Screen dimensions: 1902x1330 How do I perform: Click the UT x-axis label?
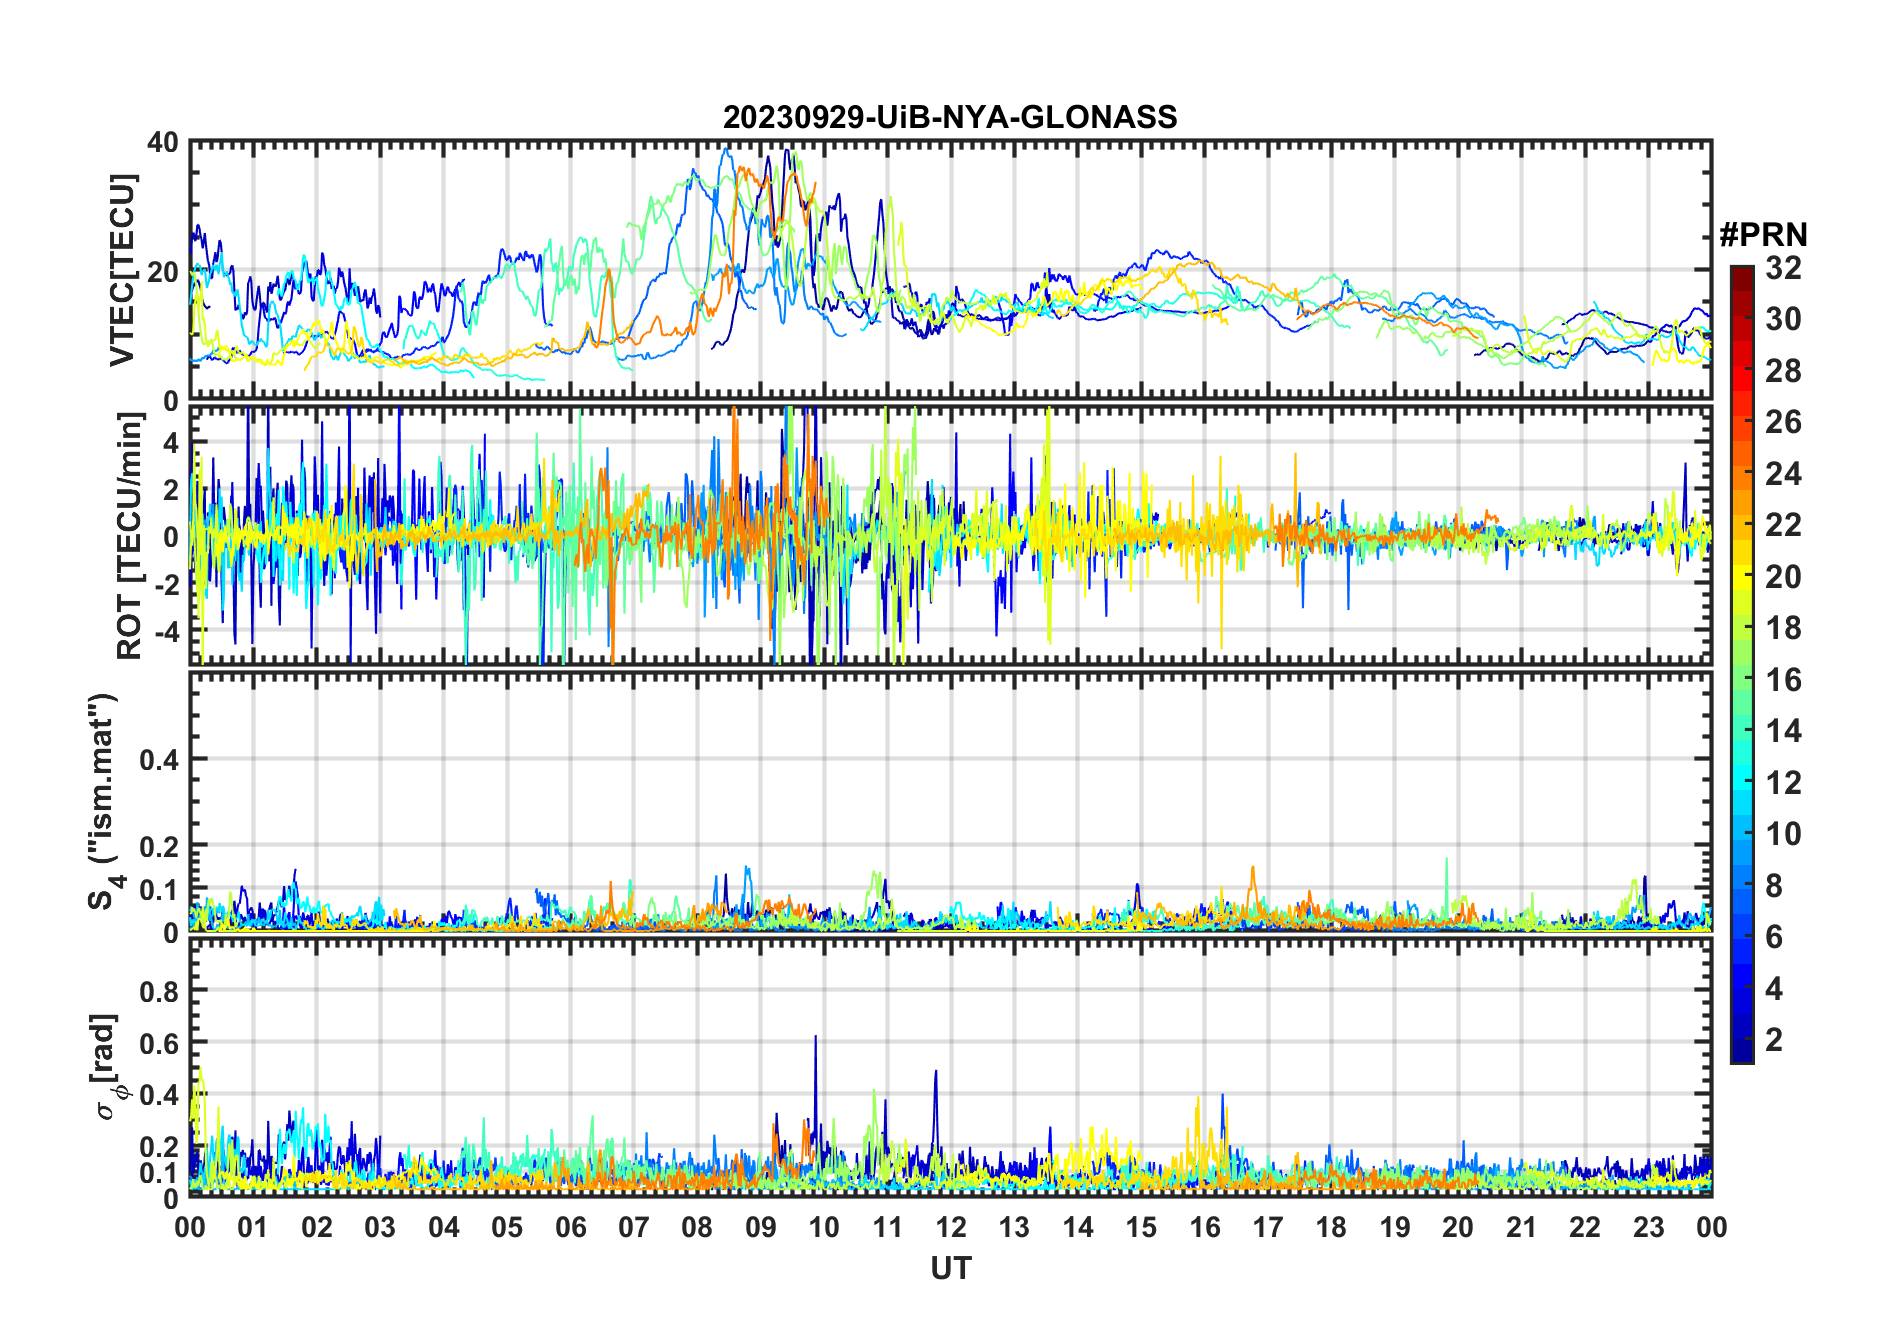pos(950,1268)
